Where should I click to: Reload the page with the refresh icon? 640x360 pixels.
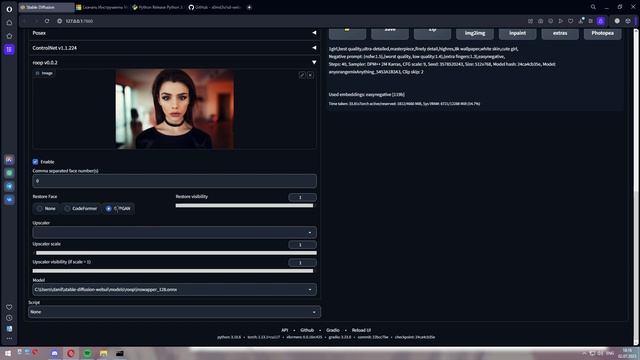(47, 21)
